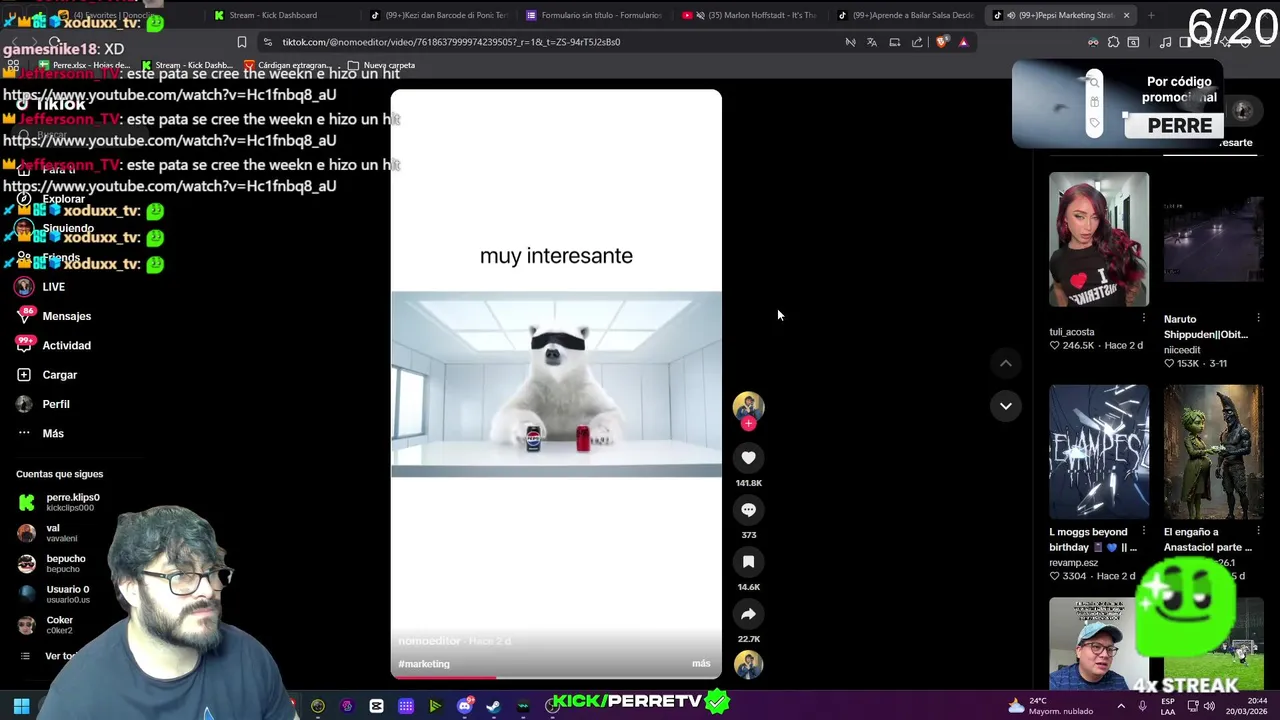Viewport: 1280px width, 720px height.
Task: Share the video with the arrow icon
Action: tap(748, 614)
